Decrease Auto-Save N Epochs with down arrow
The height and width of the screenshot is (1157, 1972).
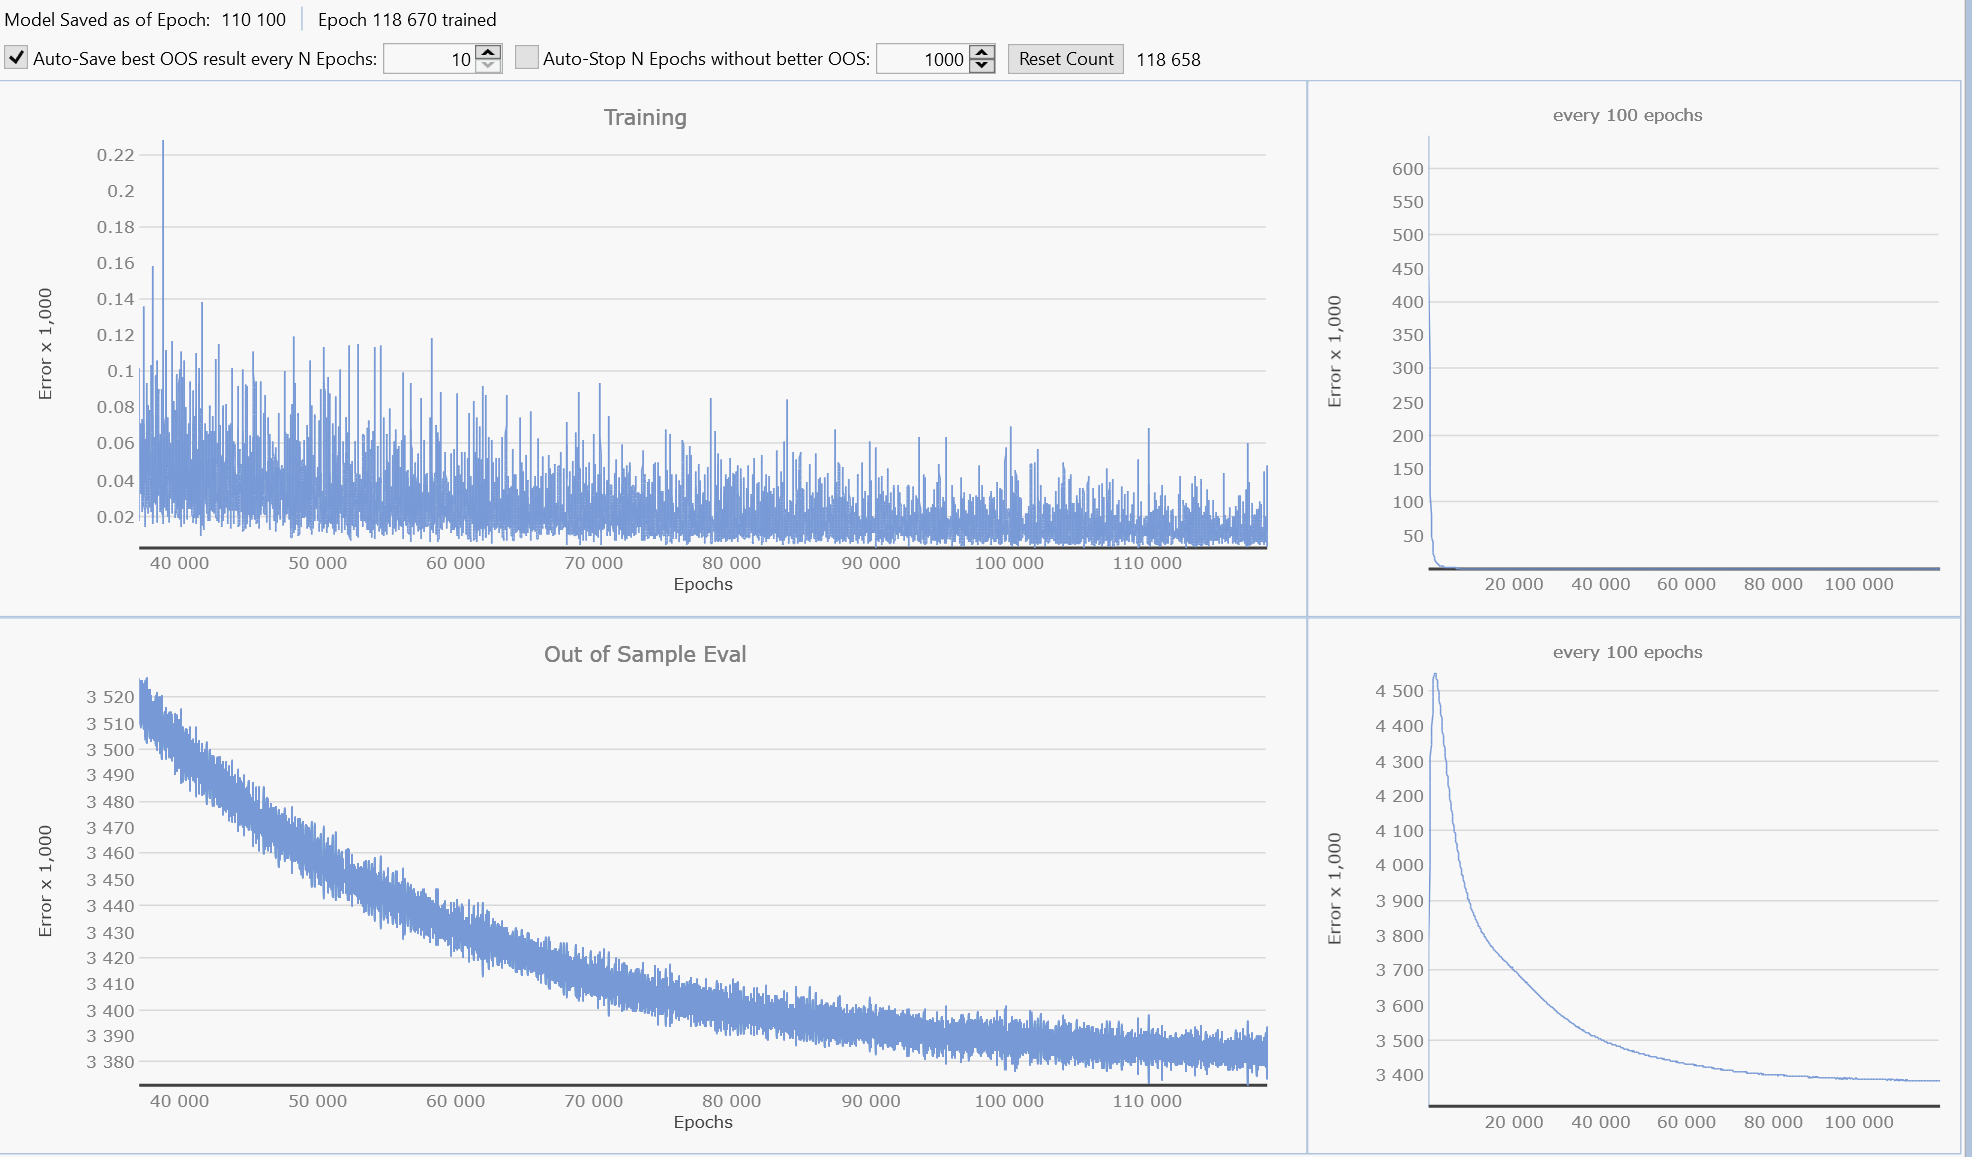coord(488,66)
